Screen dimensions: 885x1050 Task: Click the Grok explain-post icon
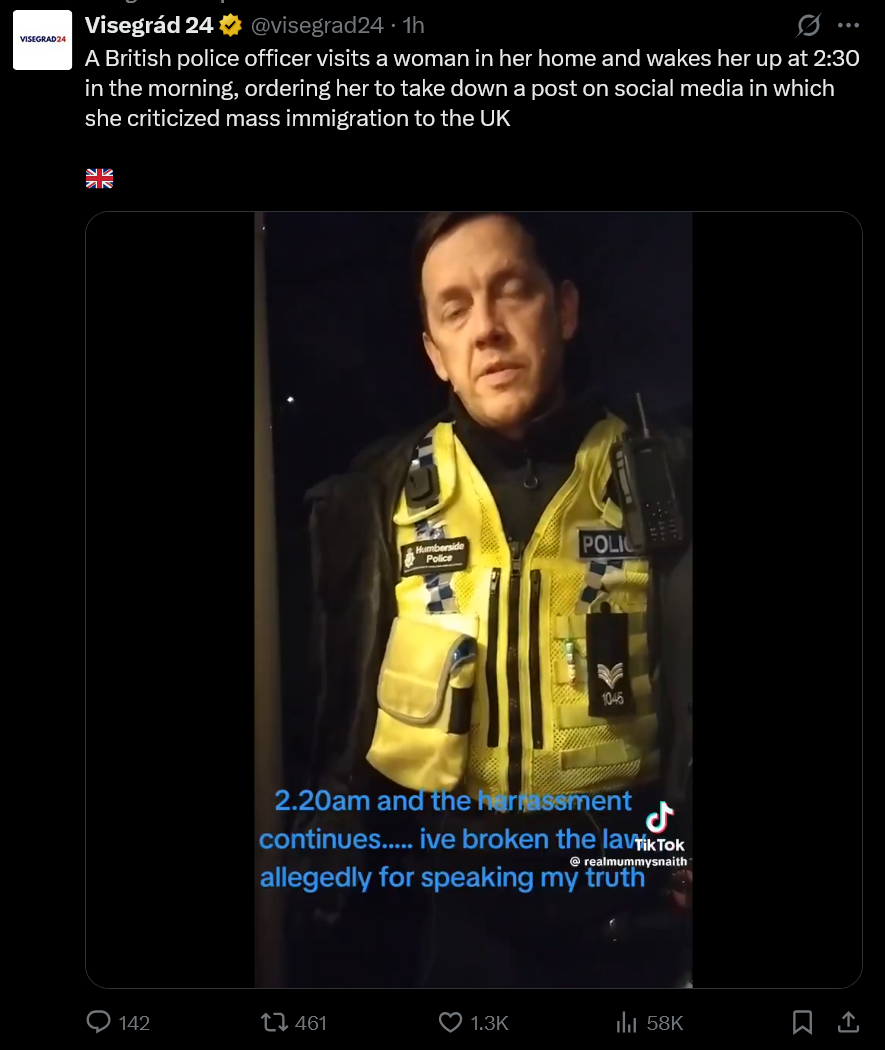[x=808, y=25]
